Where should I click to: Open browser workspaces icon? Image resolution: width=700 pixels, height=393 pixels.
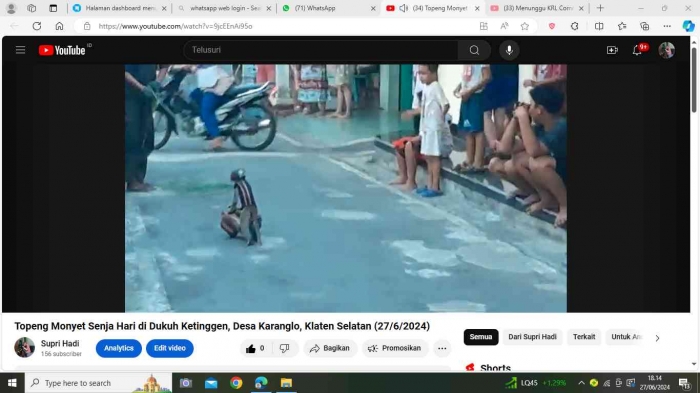tap(31, 8)
